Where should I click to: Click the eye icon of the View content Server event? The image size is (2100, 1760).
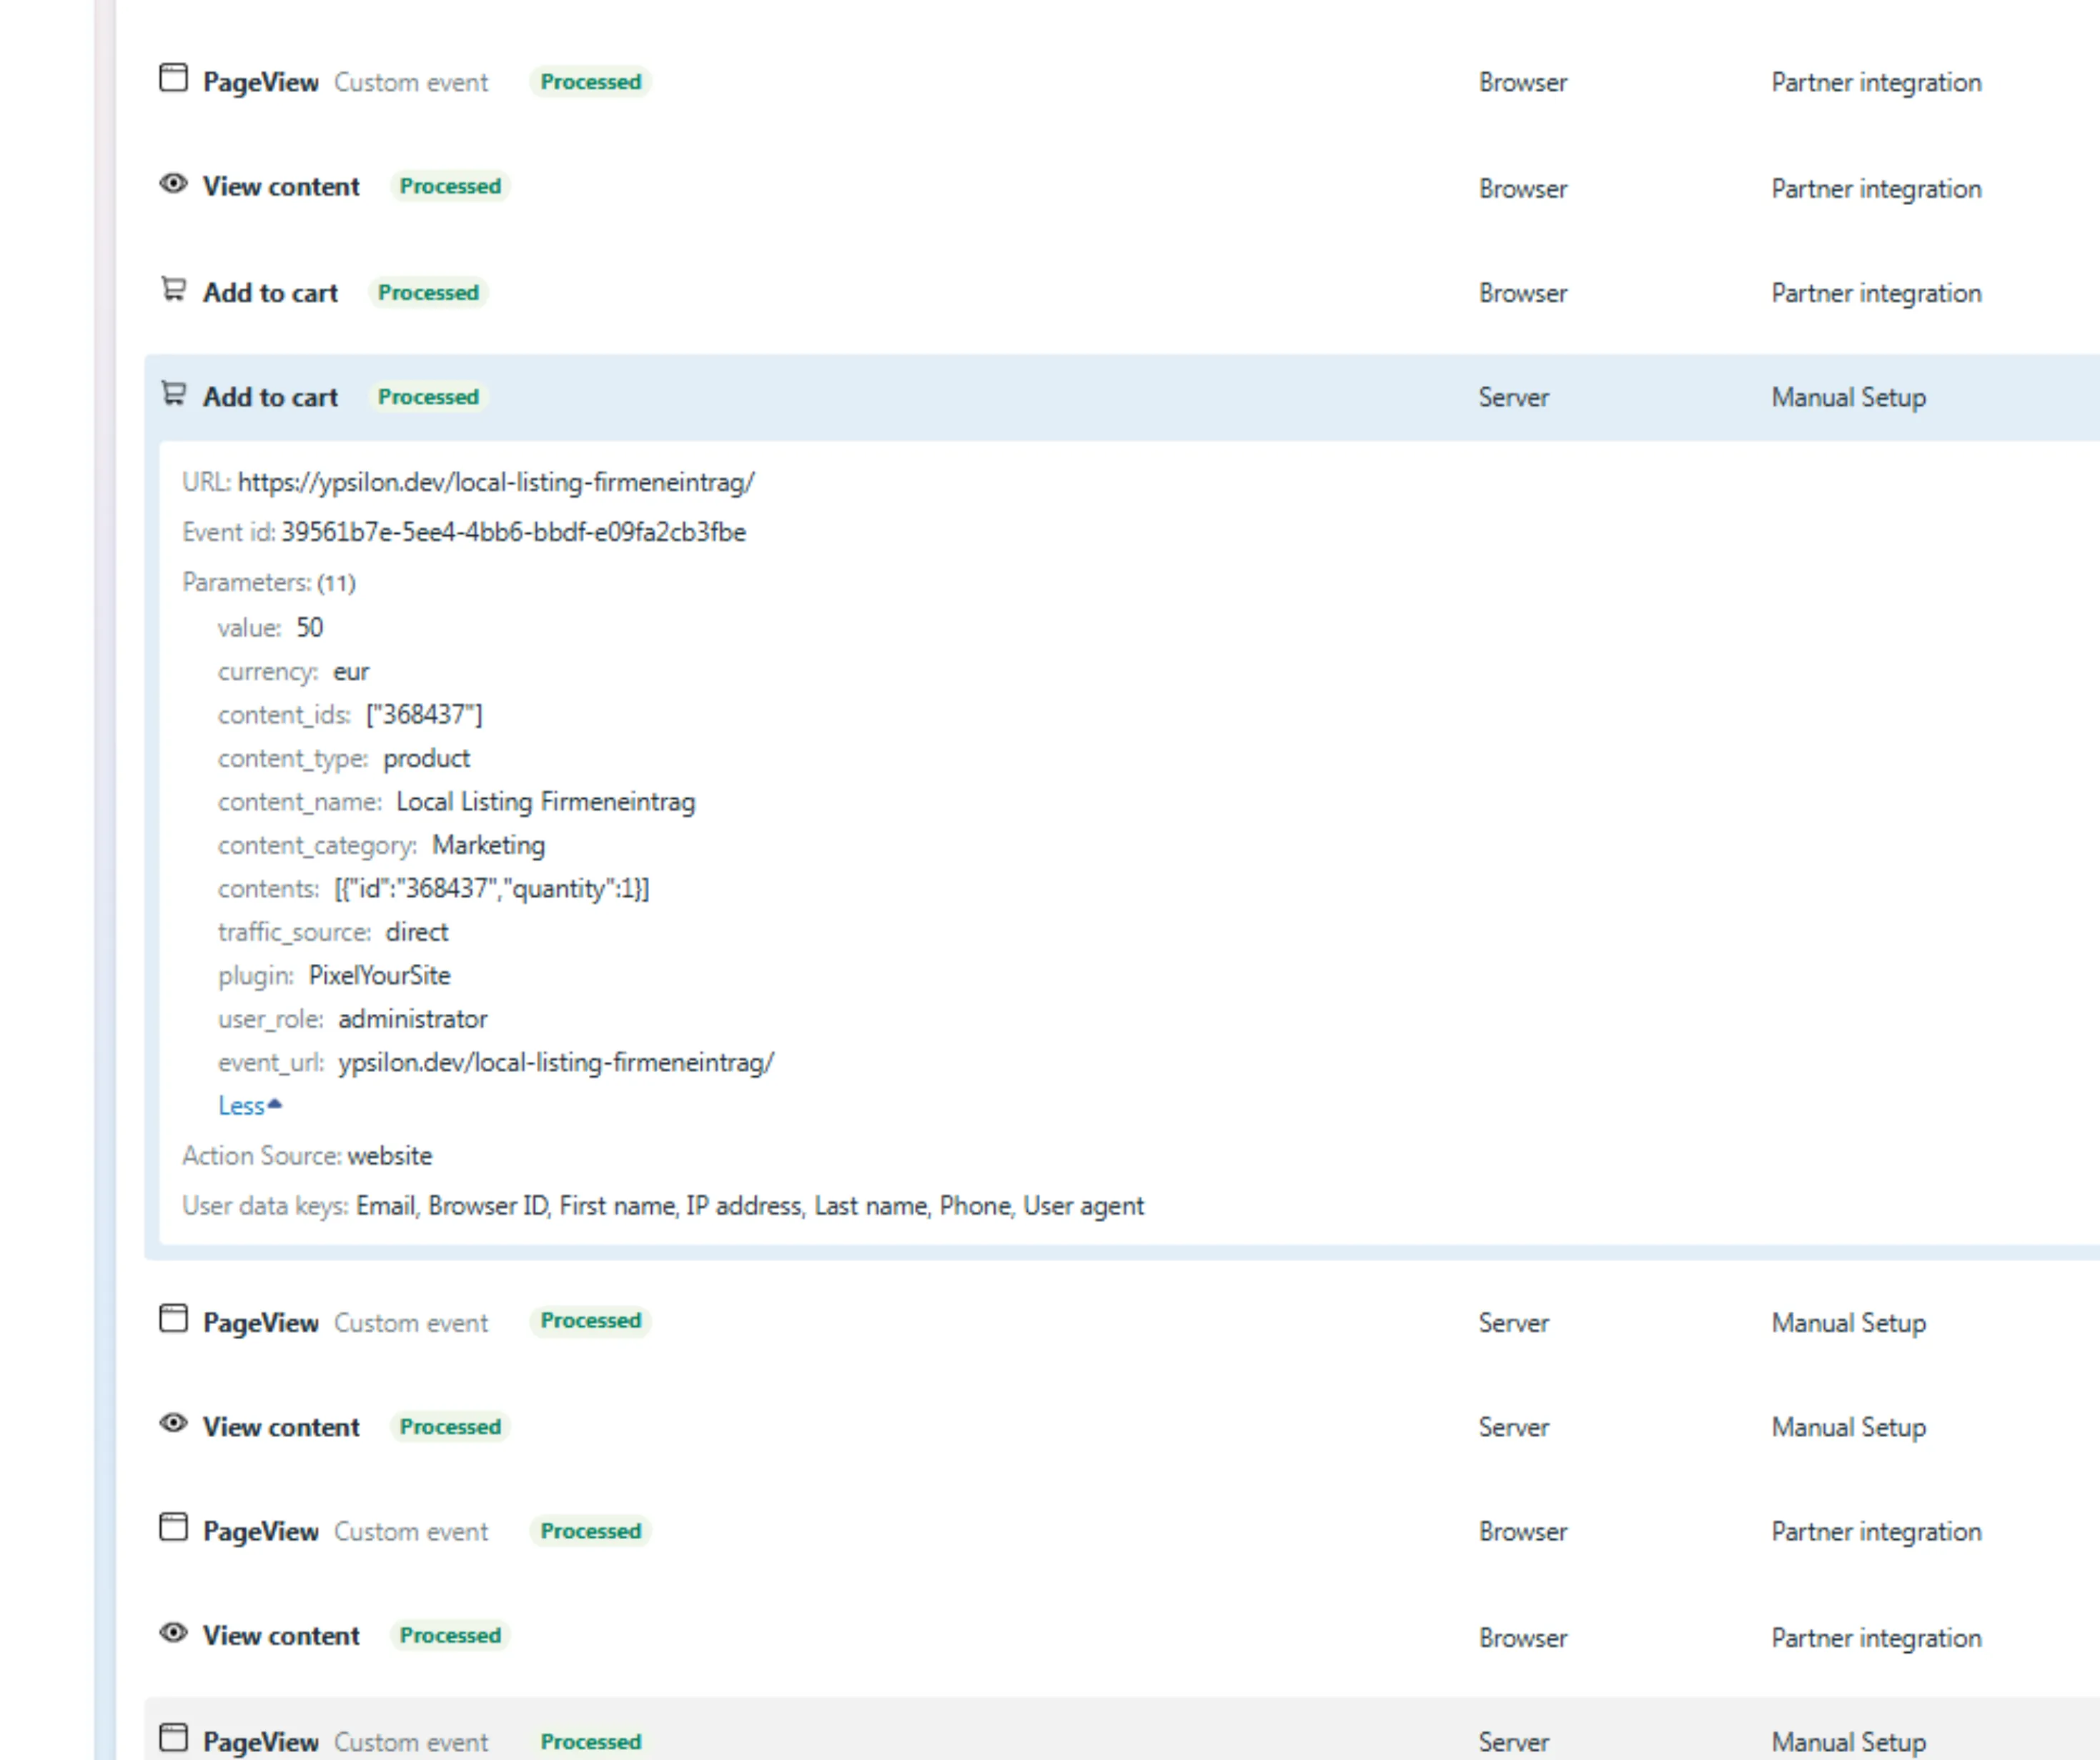click(x=173, y=1423)
